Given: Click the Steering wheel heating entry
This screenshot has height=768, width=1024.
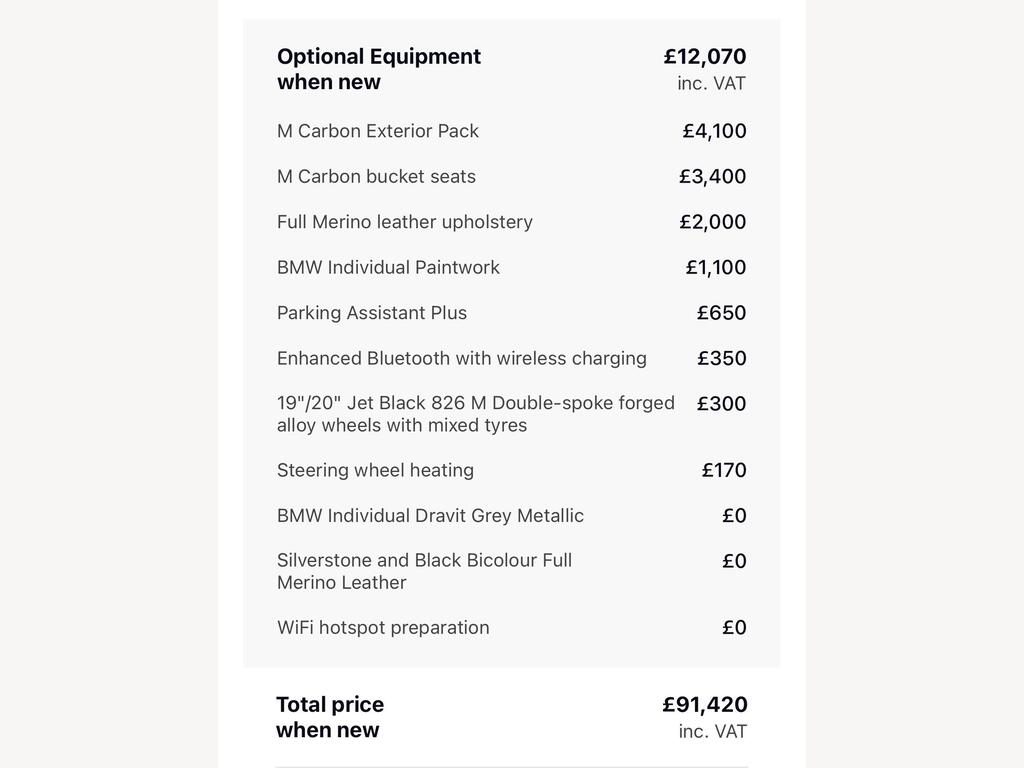Looking at the screenshot, I should coord(376,470).
